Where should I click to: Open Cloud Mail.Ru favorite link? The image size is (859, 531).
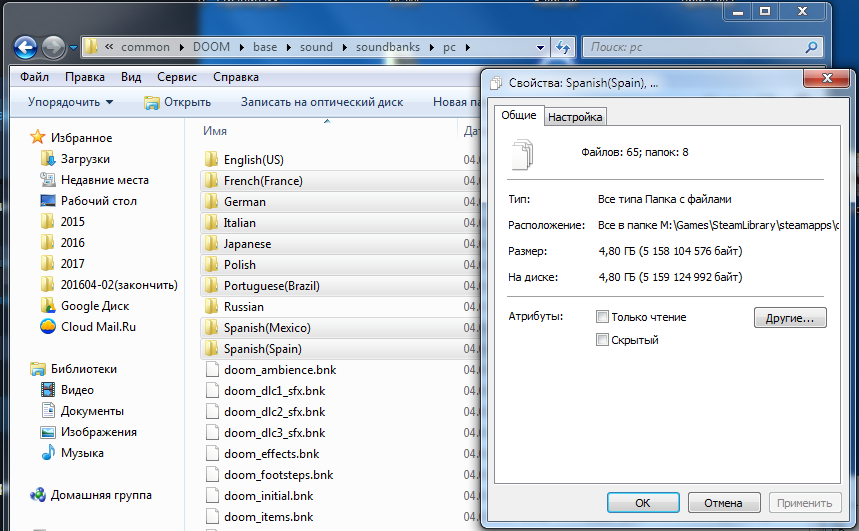(98, 327)
